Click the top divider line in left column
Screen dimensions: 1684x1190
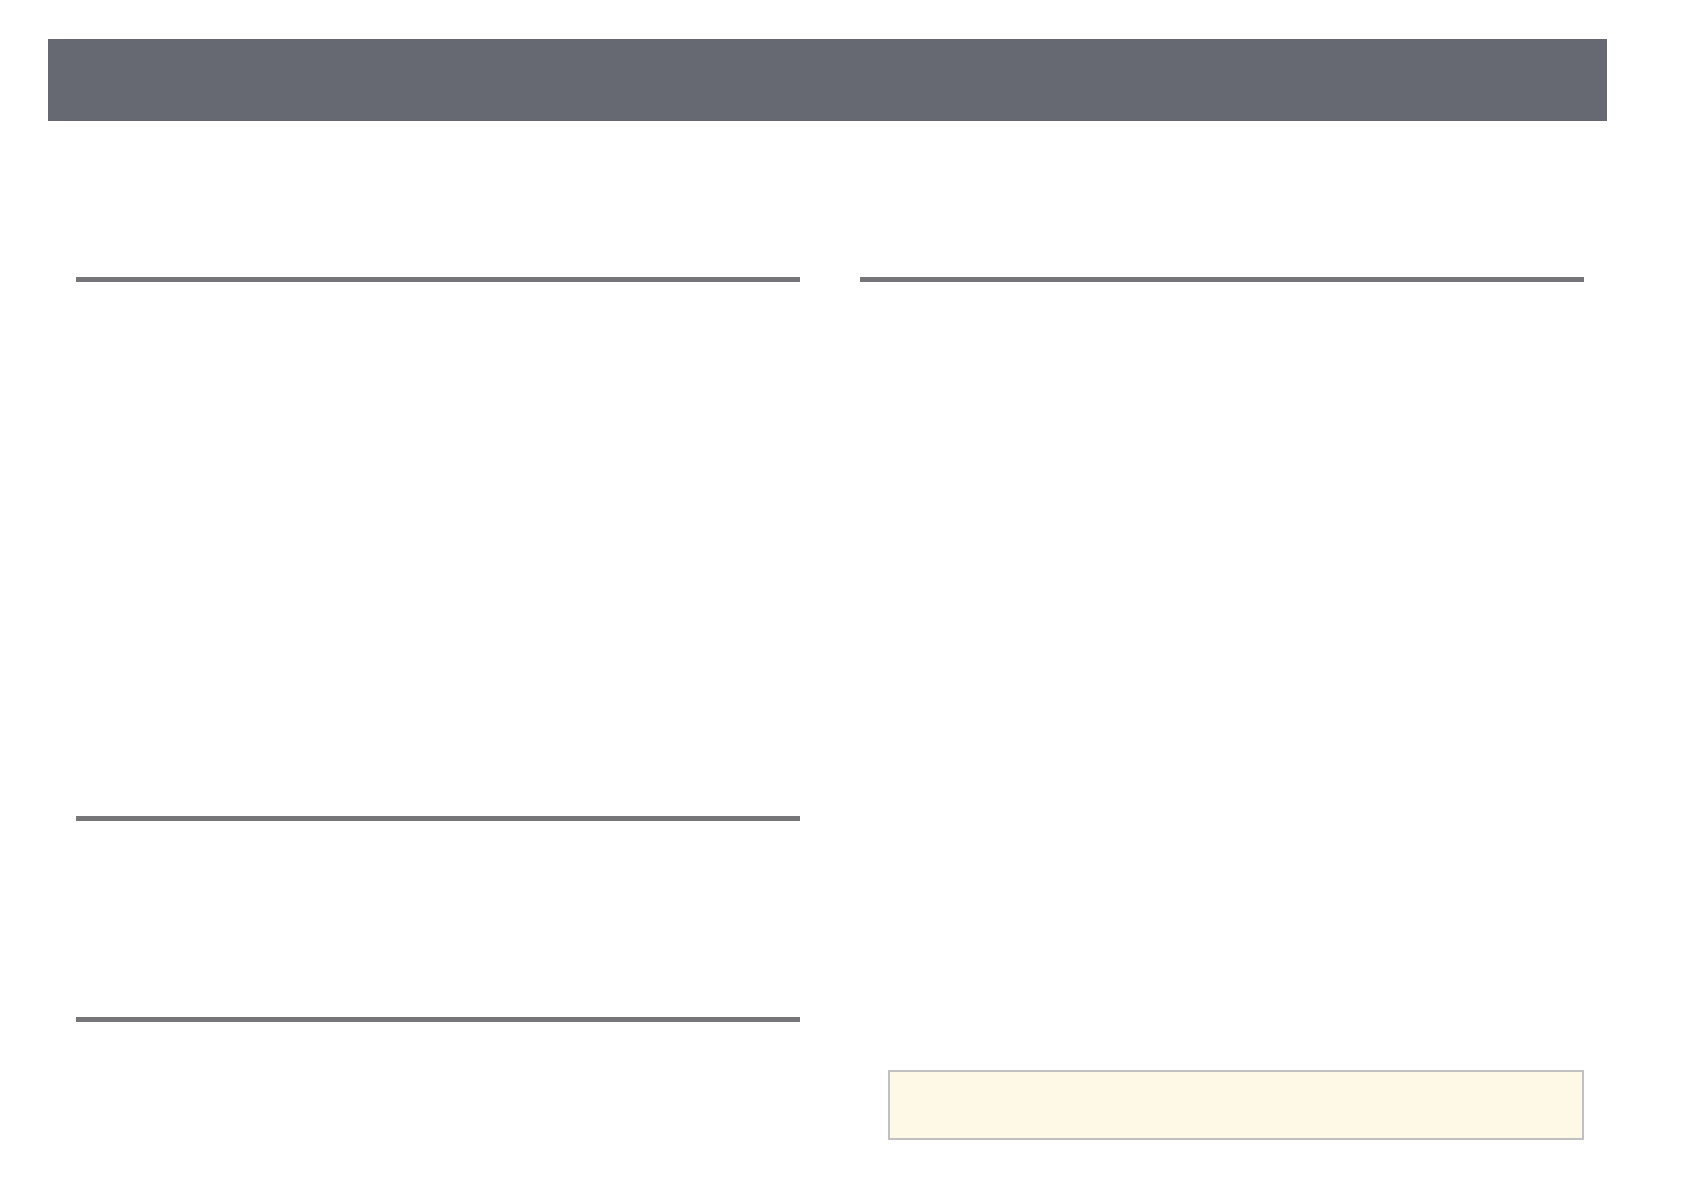pyautogui.click(x=437, y=280)
